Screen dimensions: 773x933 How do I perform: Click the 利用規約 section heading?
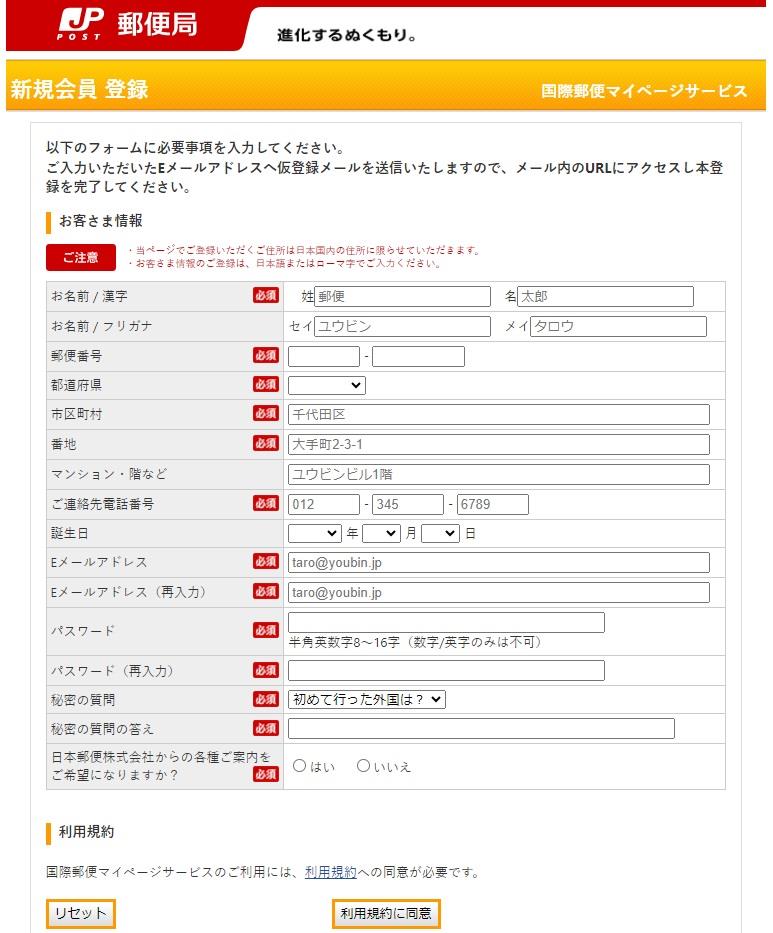coord(86,832)
